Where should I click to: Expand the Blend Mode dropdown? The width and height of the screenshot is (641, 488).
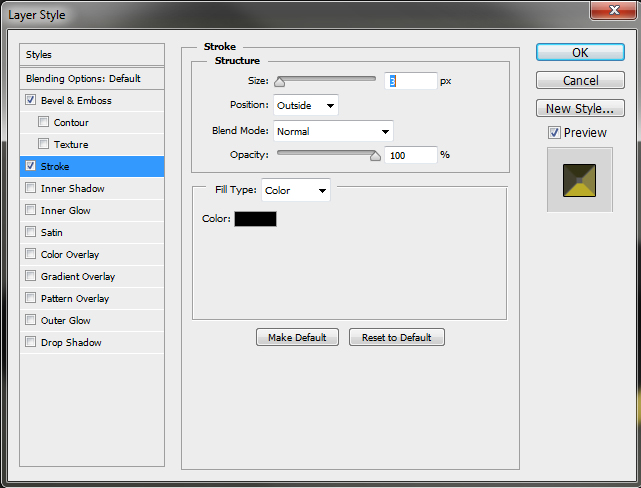pos(333,131)
